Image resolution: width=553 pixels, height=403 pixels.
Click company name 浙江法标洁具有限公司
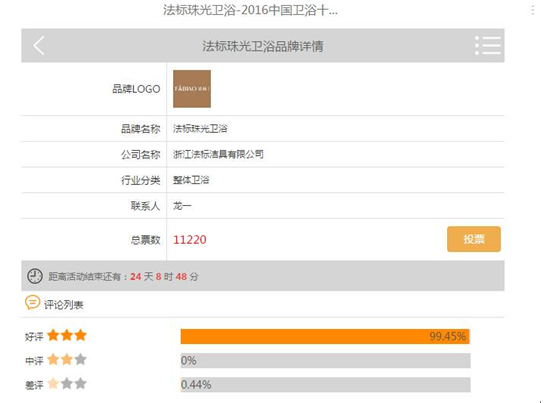pyautogui.click(x=218, y=154)
